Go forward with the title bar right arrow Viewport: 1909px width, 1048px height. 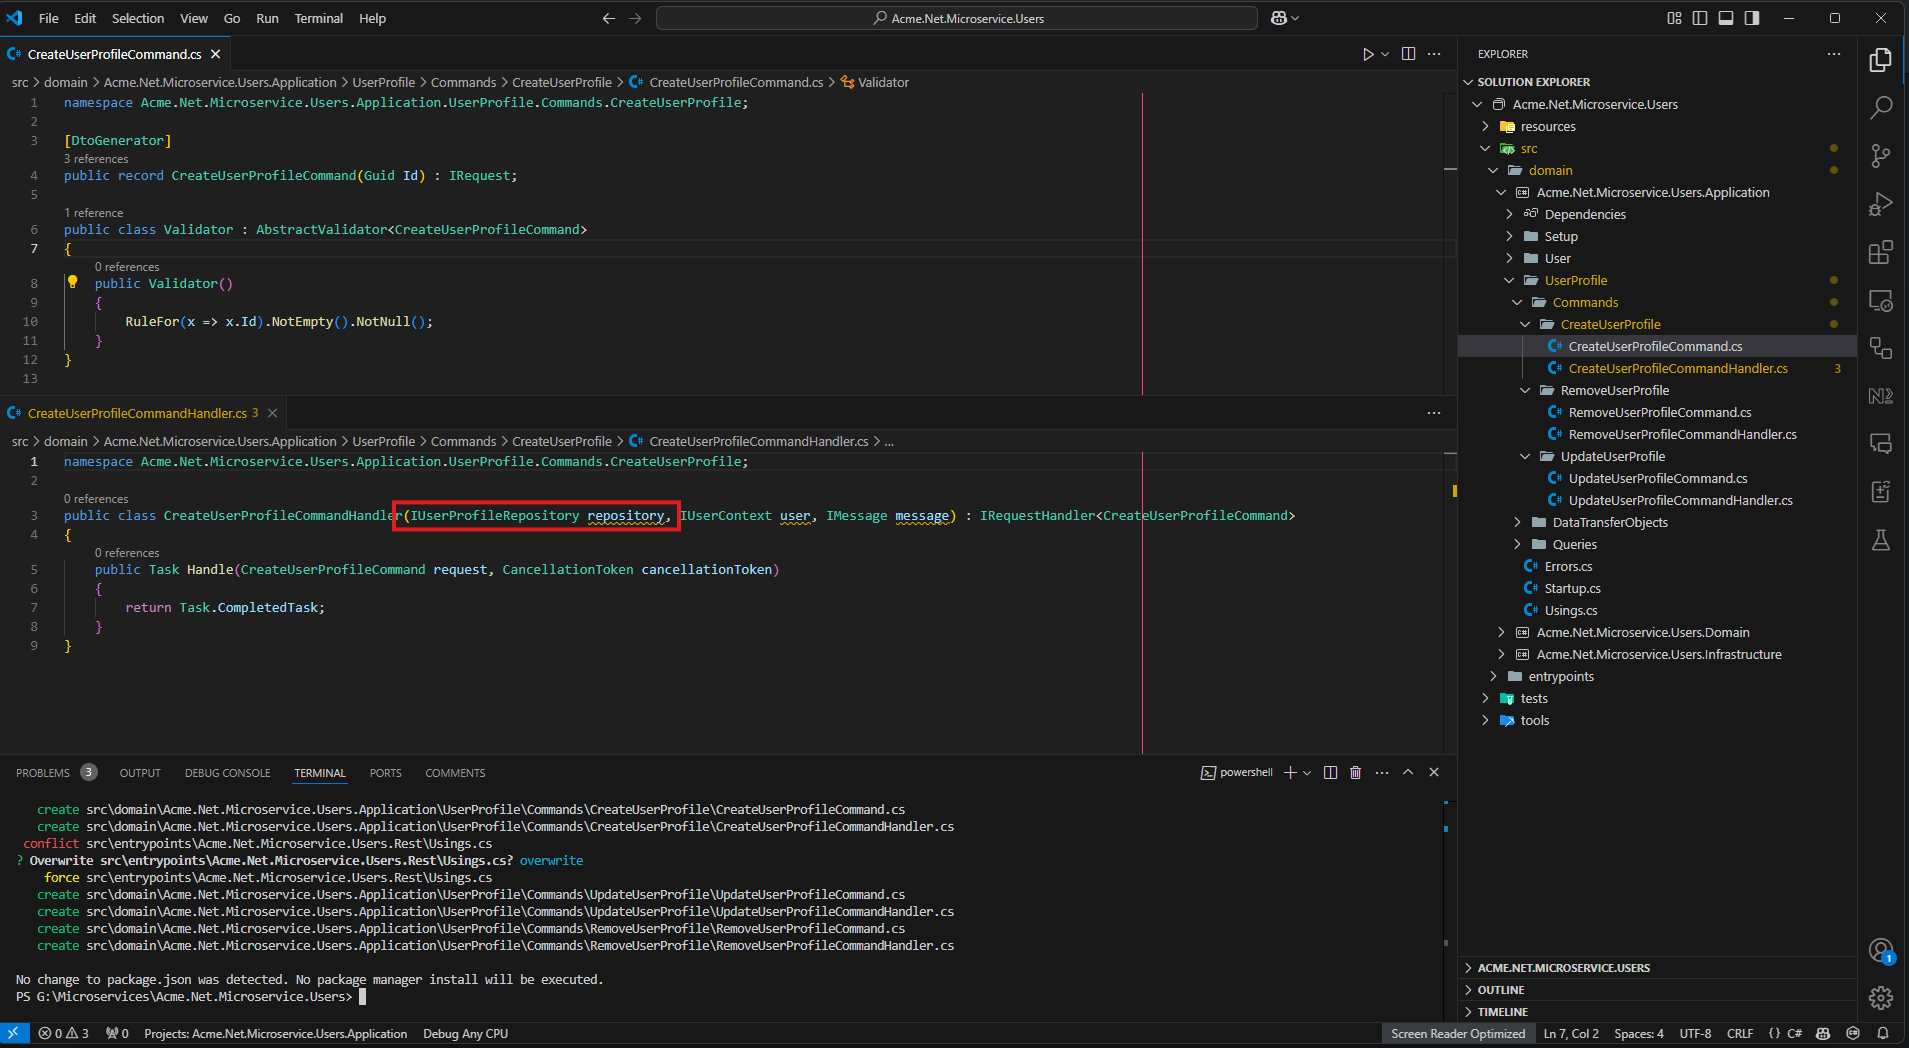tap(635, 18)
